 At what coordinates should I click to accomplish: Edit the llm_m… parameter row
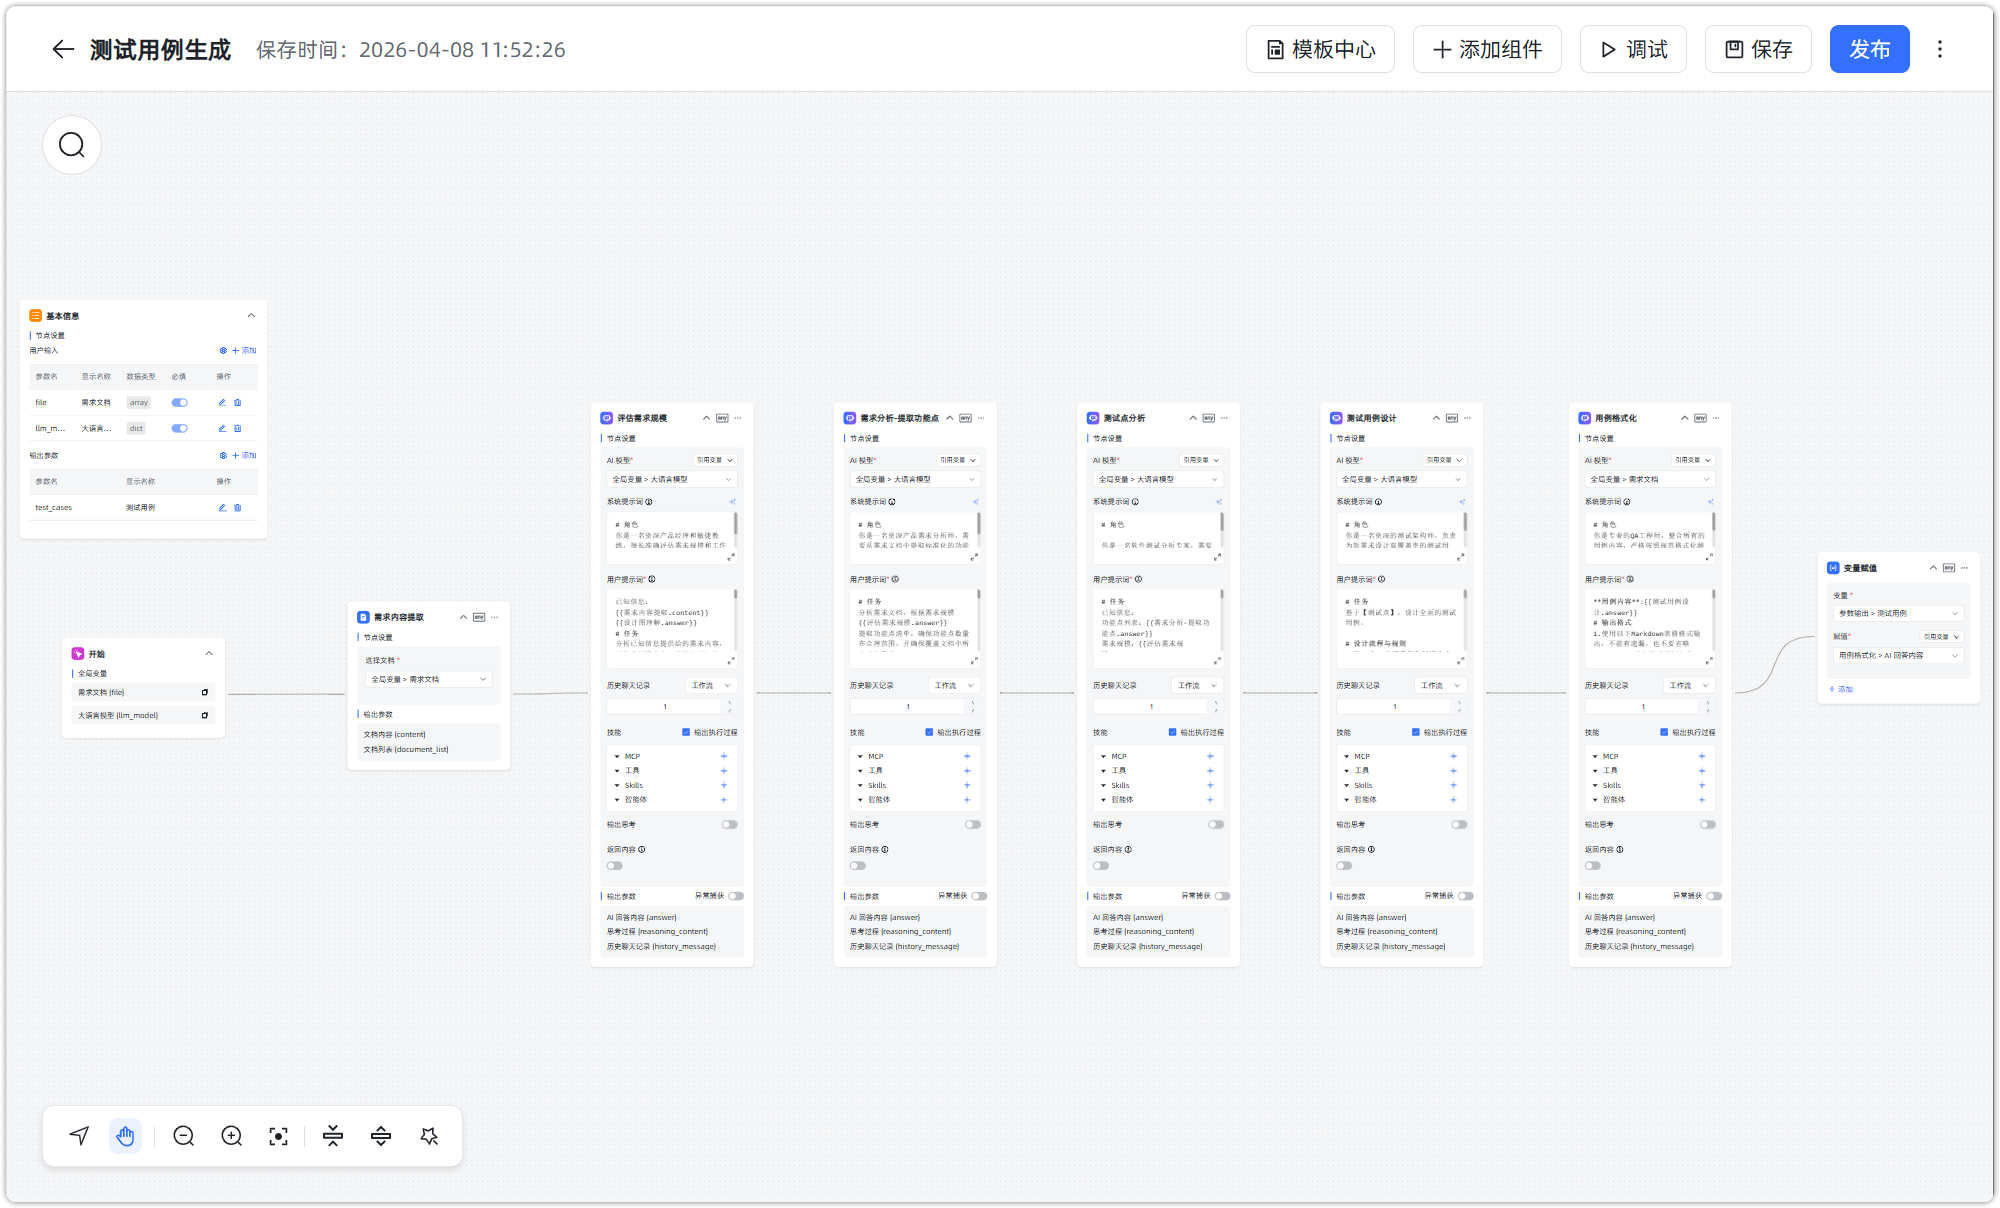[x=222, y=429]
